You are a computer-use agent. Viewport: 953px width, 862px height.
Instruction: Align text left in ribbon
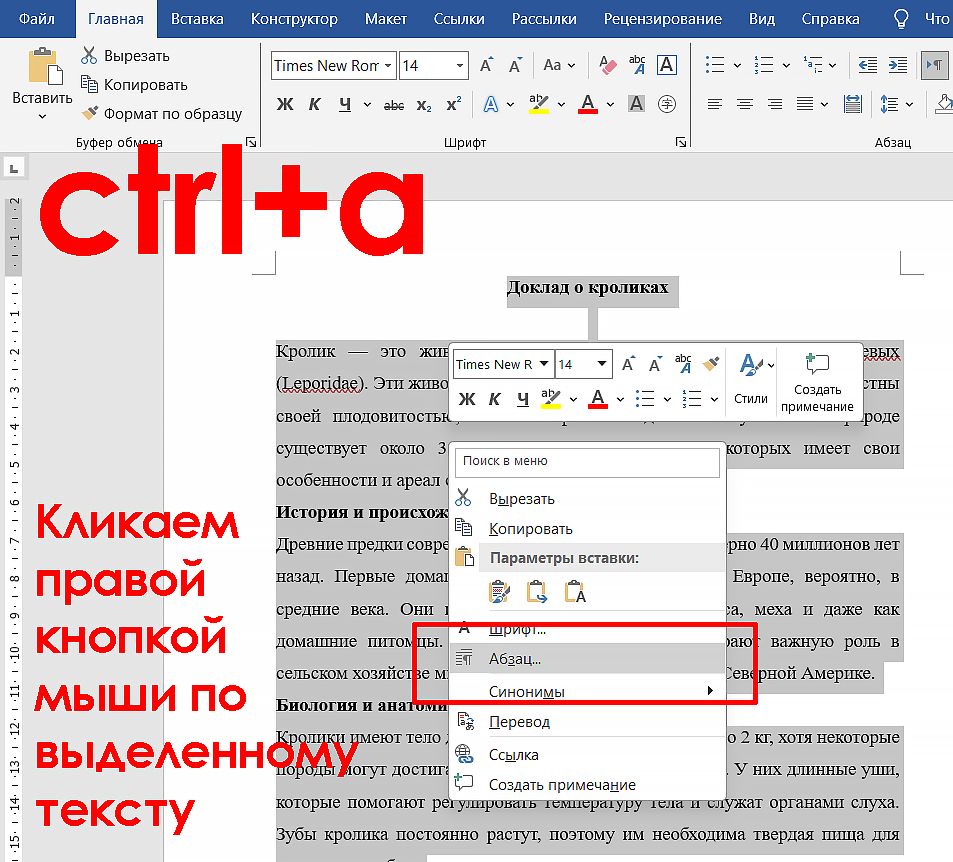715,105
